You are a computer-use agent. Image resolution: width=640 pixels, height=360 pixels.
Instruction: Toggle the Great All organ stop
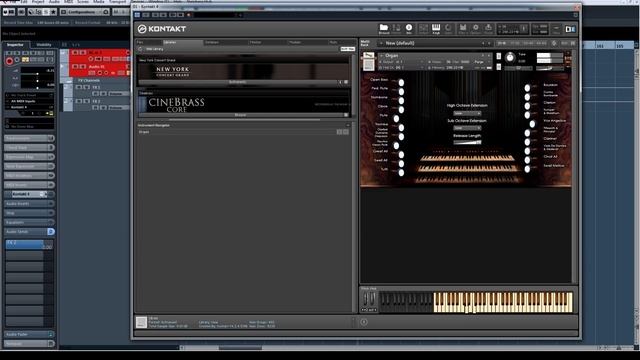point(401,155)
